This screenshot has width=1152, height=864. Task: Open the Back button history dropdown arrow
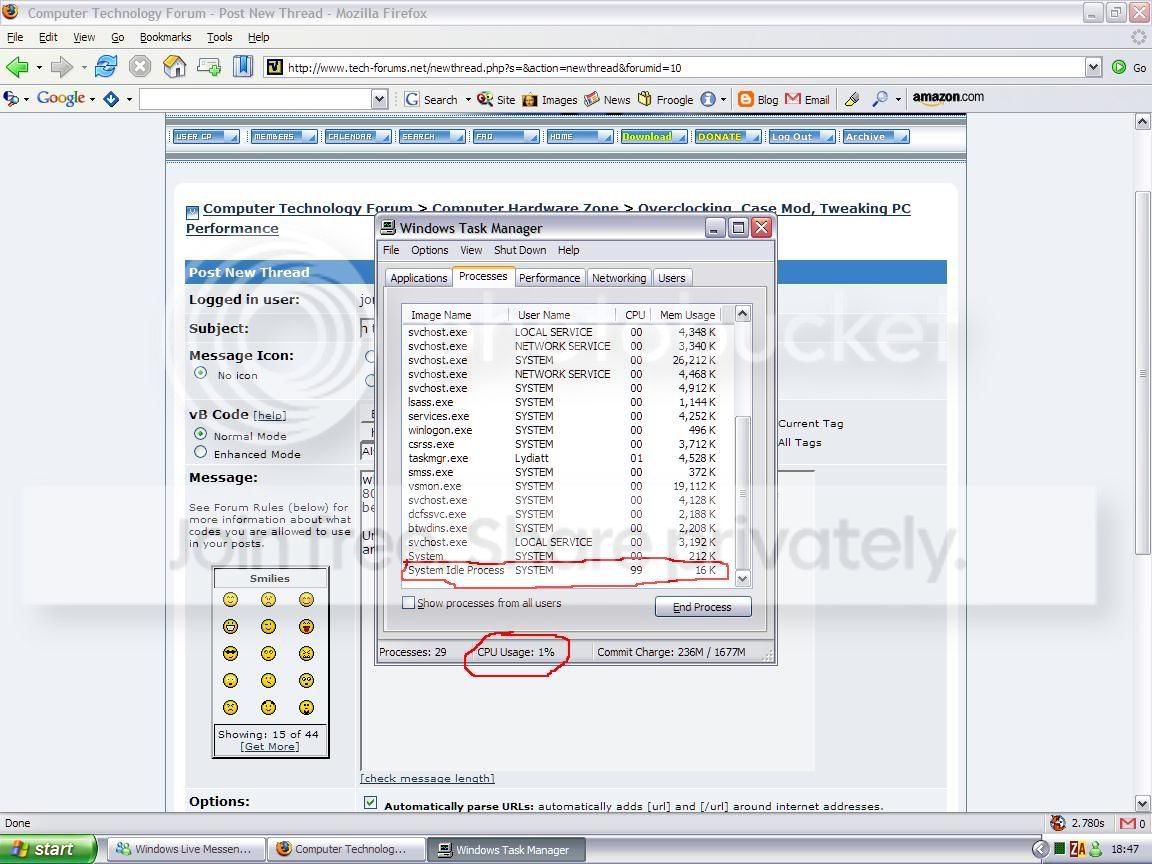(x=39, y=68)
